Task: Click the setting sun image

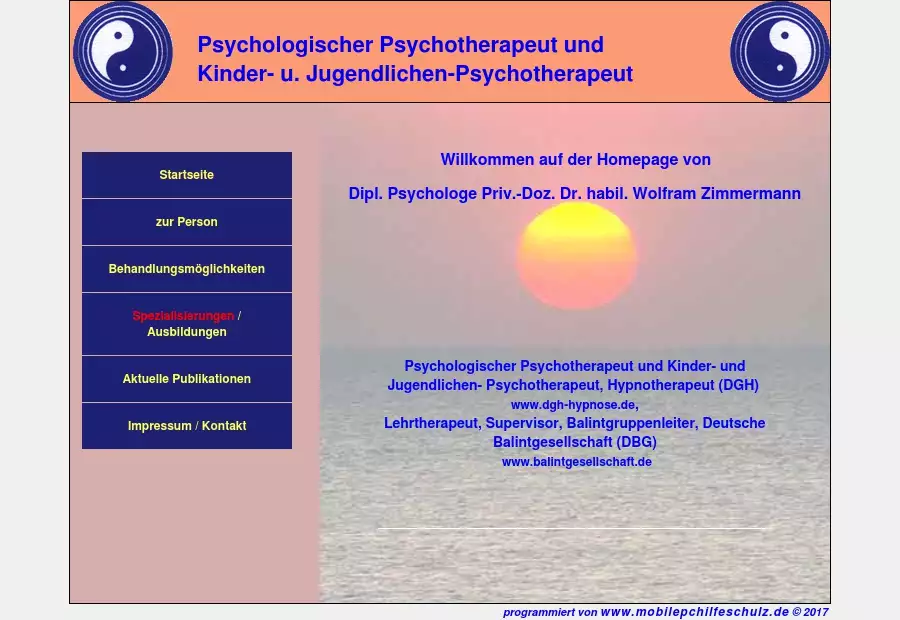Action: (576, 256)
